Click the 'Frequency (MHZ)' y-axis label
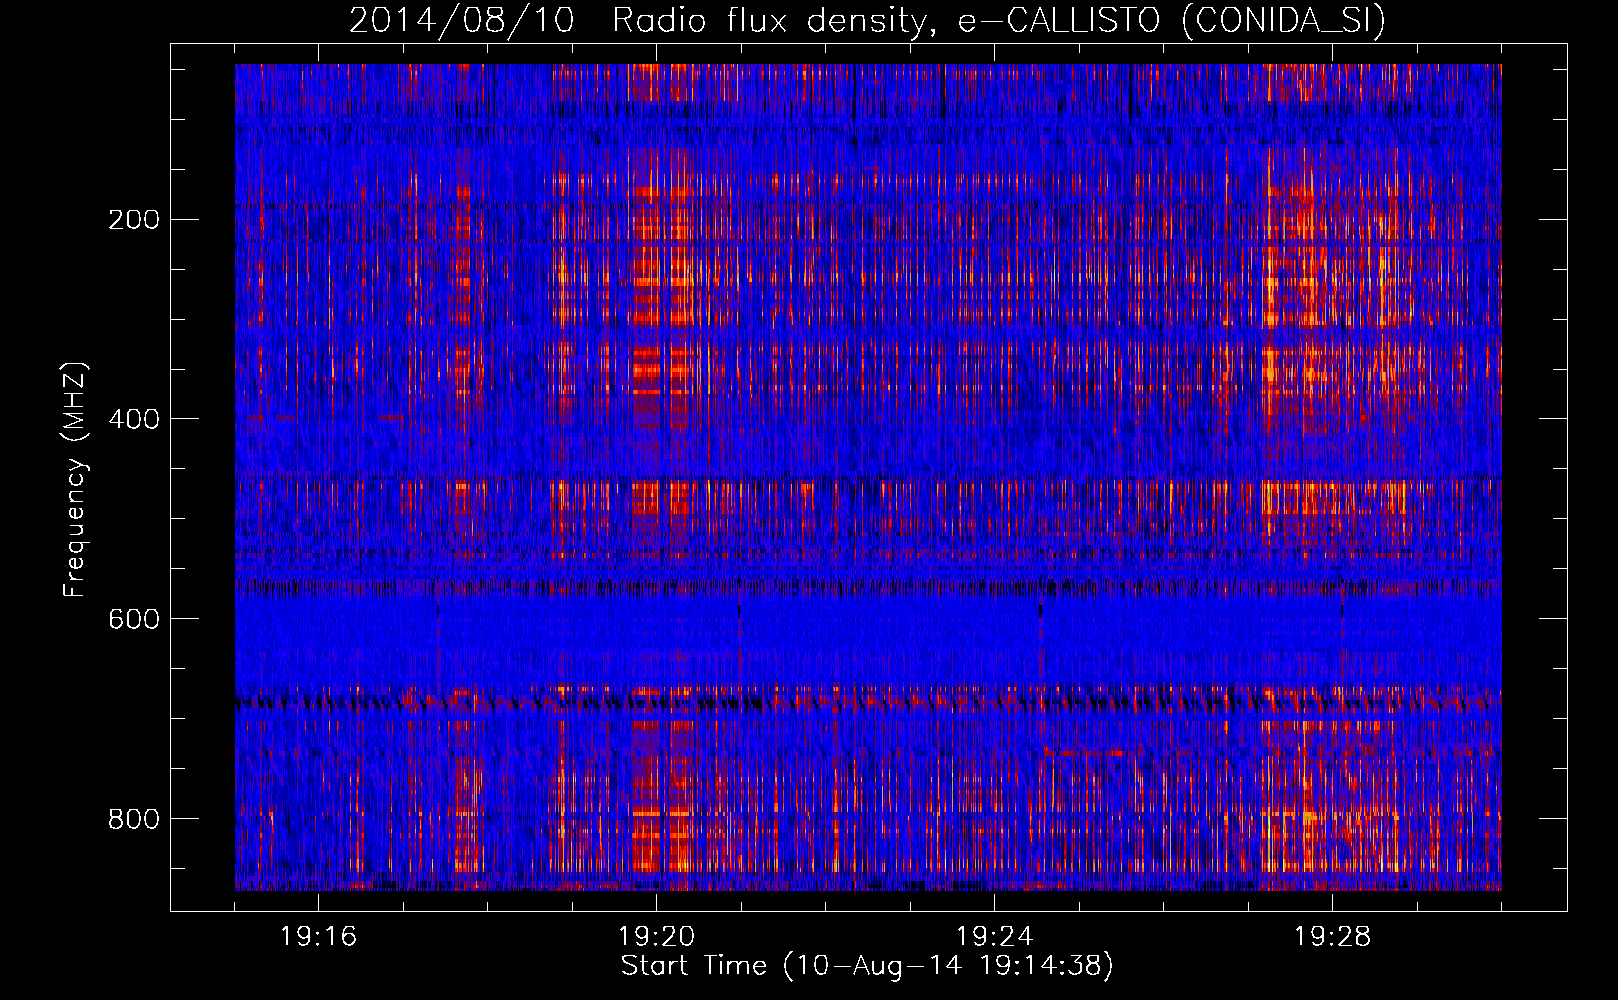1618x1000 pixels. [x=76, y=480]
